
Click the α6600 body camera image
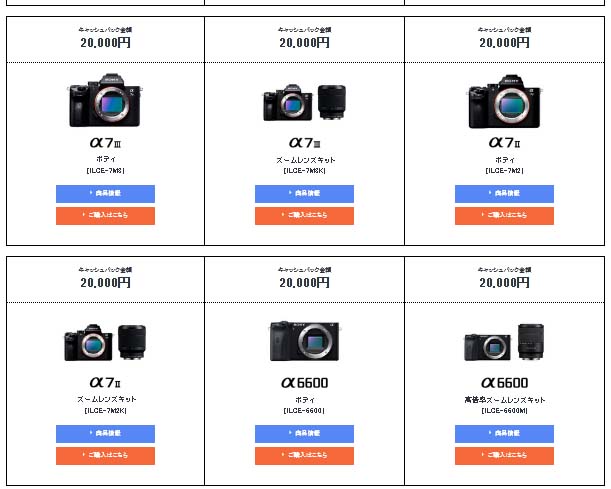(304, 341)
